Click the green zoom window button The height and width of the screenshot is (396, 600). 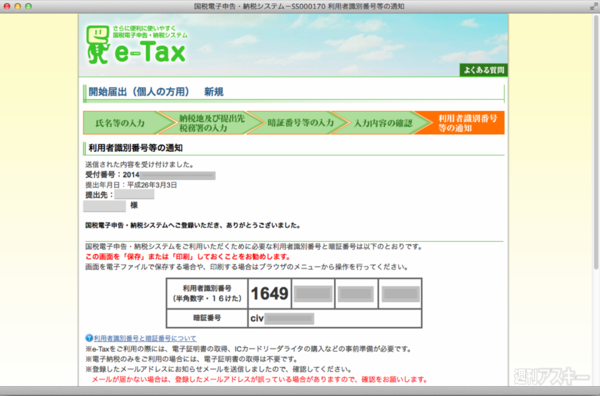[28, 7]
